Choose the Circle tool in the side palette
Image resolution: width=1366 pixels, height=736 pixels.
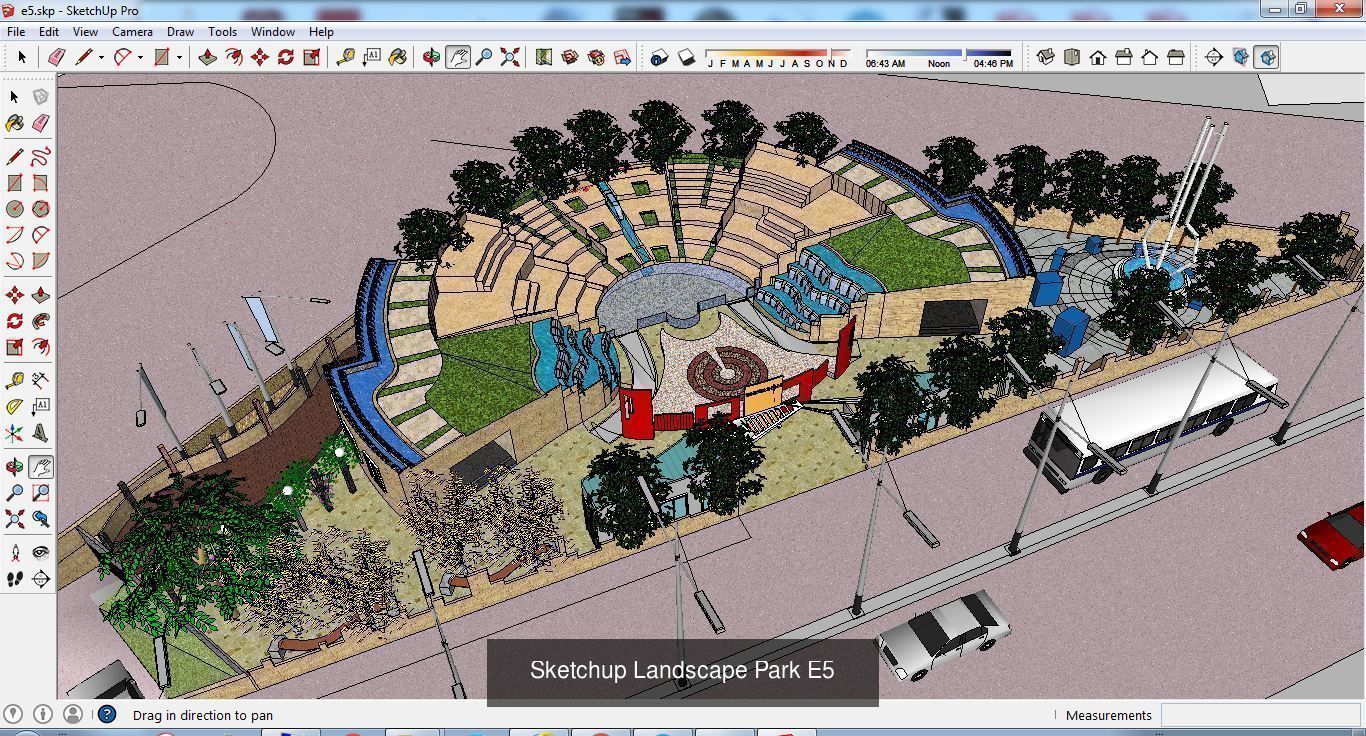(x=14, y=208)
